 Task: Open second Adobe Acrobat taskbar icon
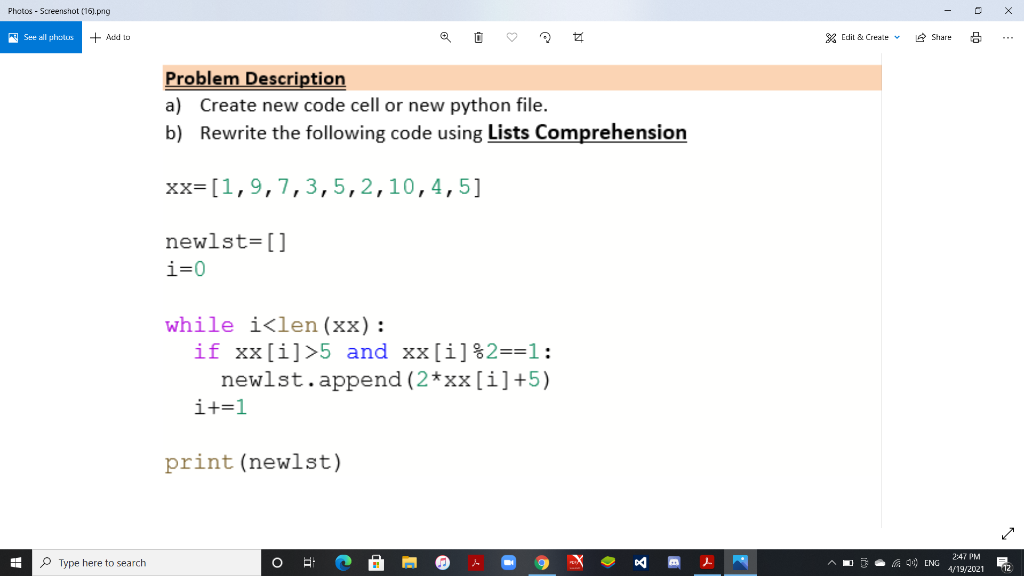[707, 562]
